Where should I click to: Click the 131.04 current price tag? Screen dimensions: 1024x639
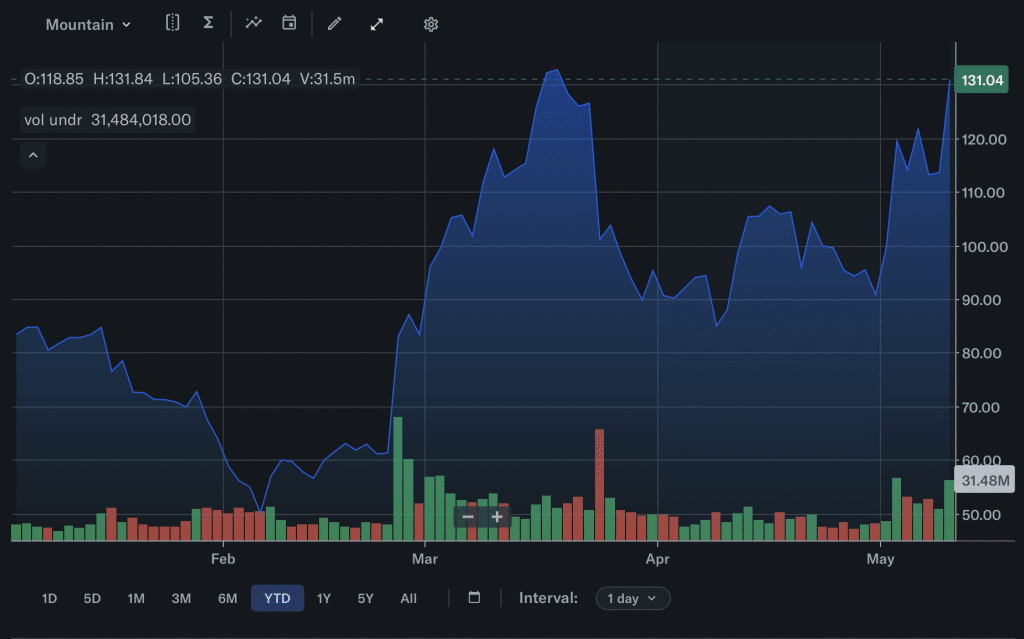982,80
